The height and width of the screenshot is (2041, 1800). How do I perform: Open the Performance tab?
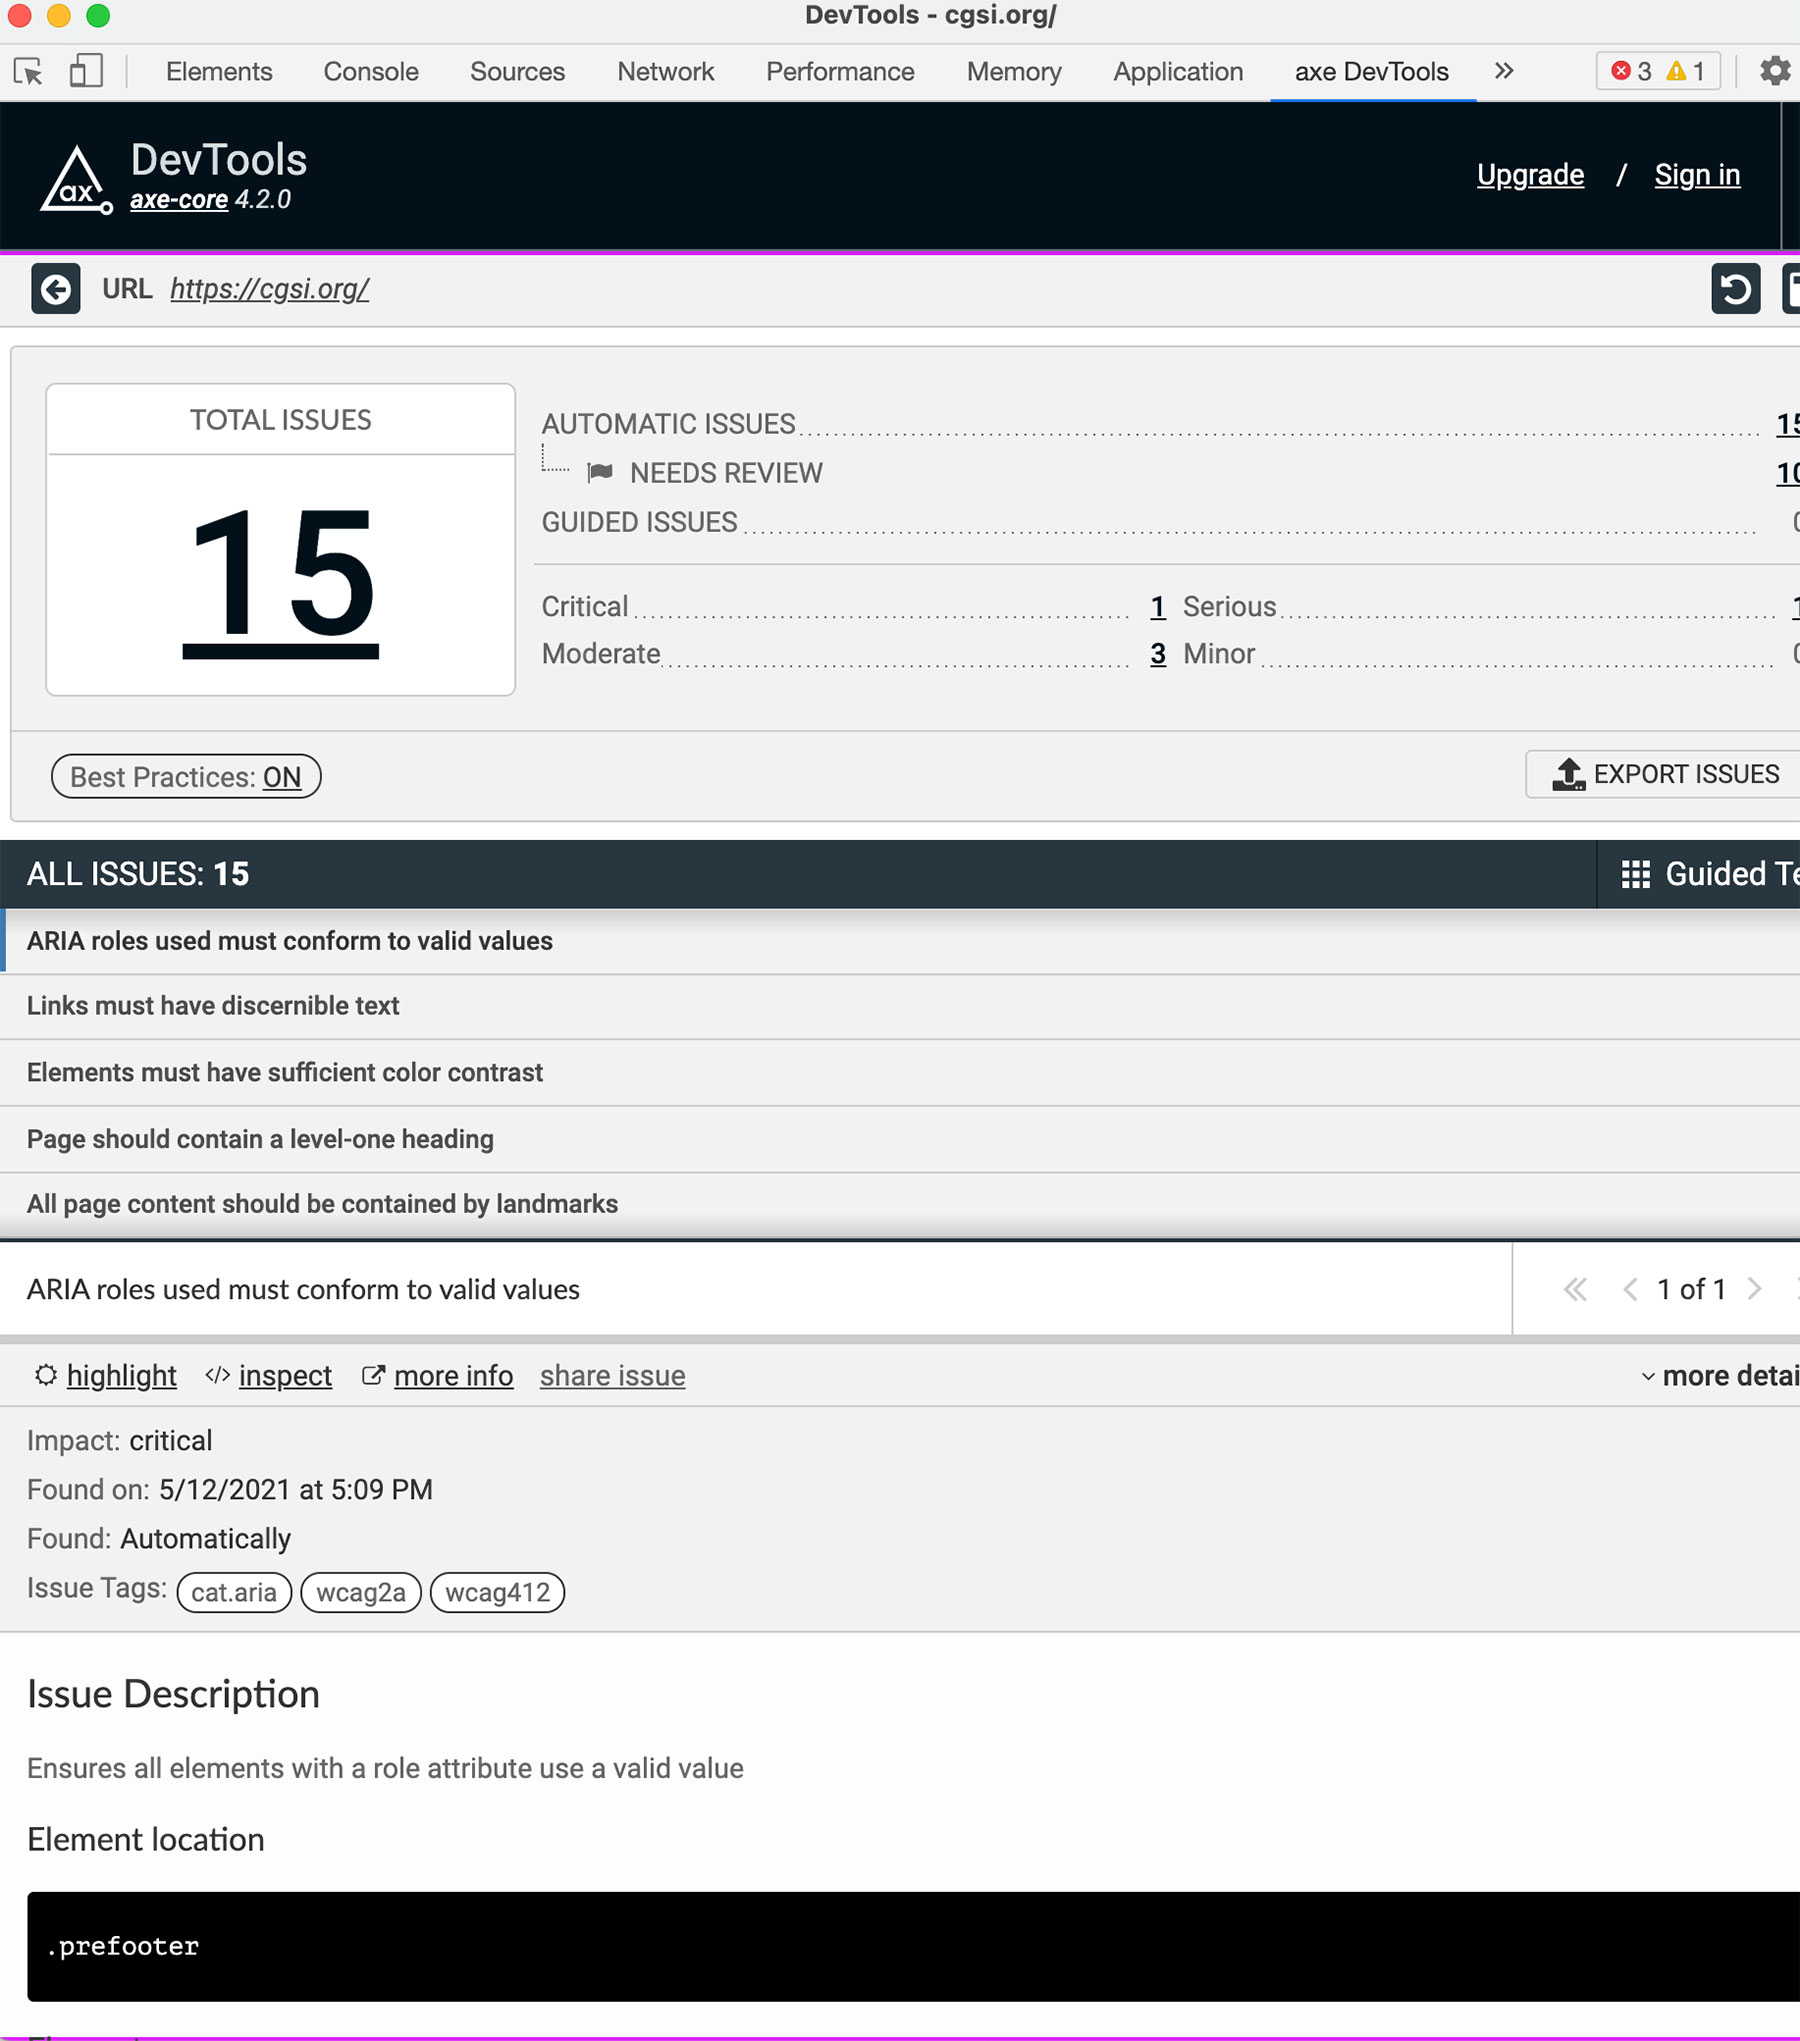point(840,72)
